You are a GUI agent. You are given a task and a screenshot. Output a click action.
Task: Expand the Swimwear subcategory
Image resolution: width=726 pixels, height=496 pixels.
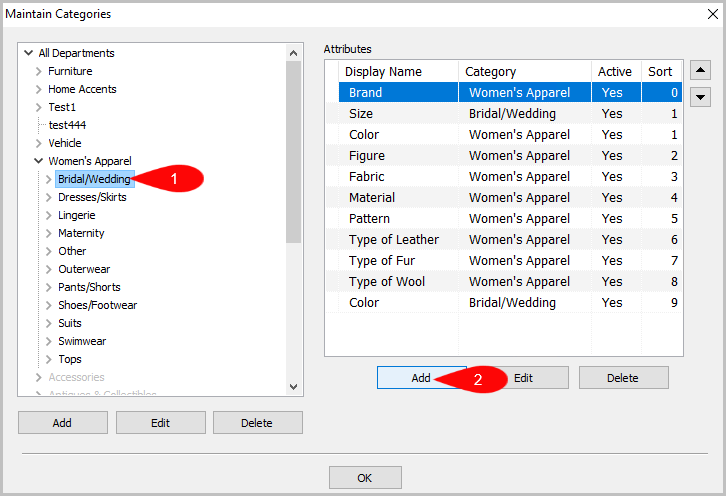pos(49,341)
